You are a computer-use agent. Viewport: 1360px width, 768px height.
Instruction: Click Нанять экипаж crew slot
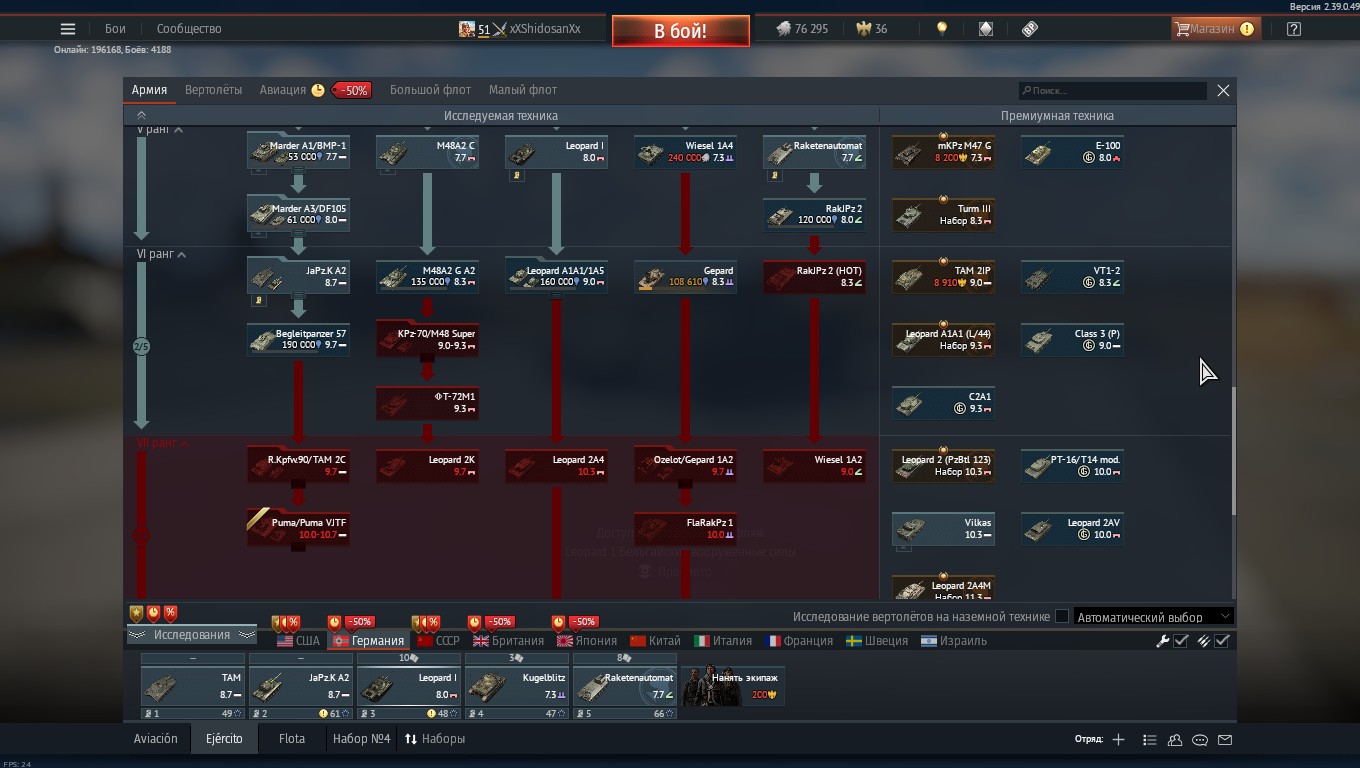[x=733, y=686]
